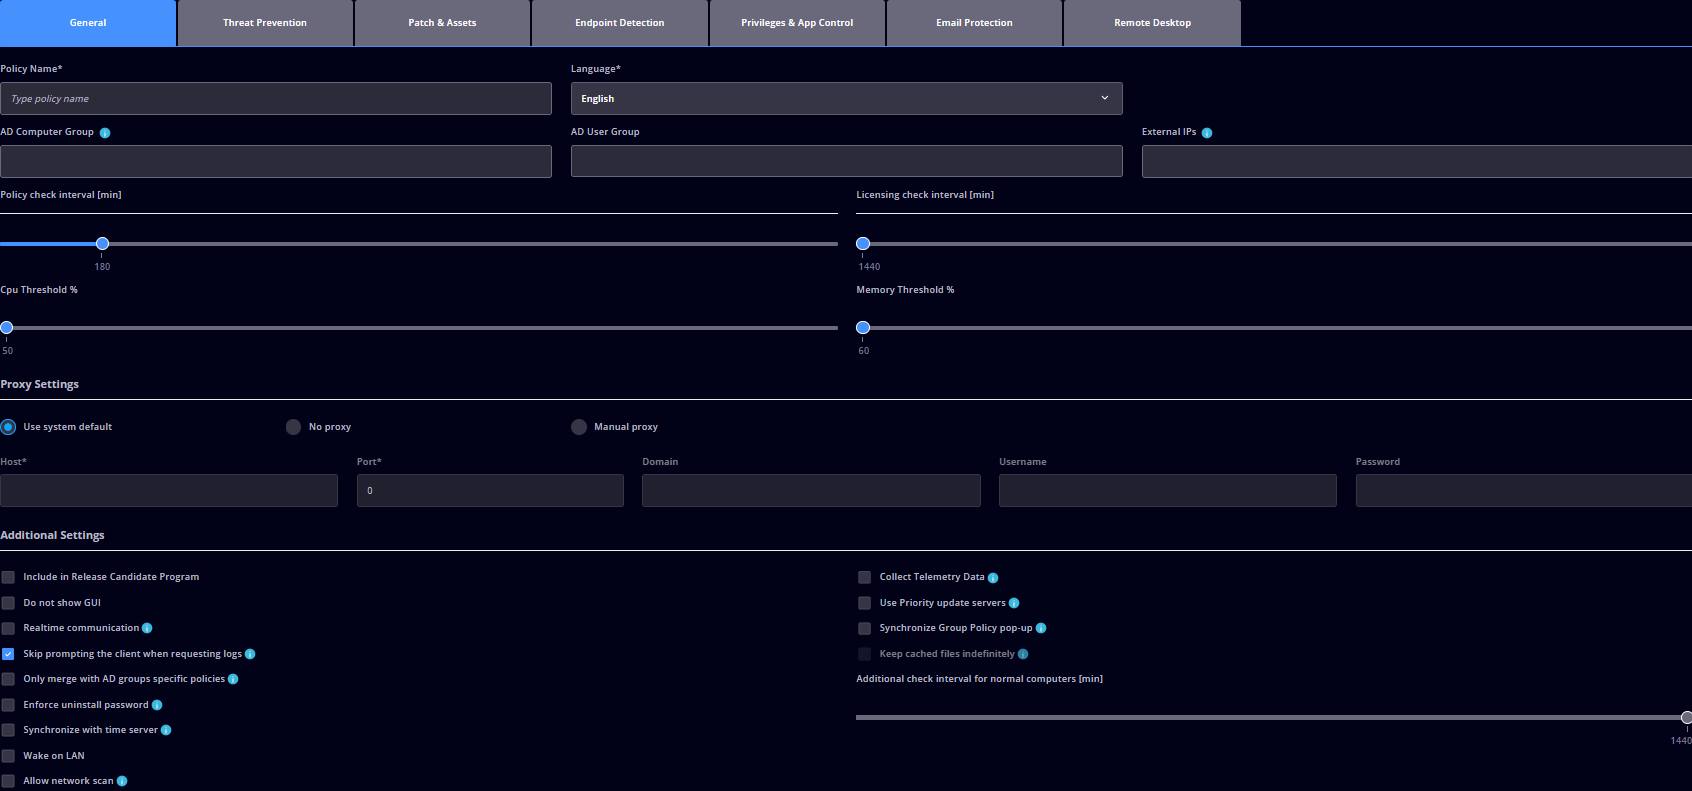The height and width of the screenshot is (791, 1692).
Task: Check Synchronize with time server
Action: [x=8, y=730]
